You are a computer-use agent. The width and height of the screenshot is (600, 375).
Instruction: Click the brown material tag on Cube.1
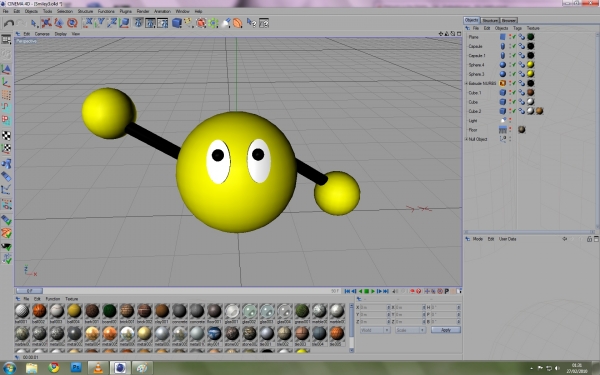coord(530,93)
